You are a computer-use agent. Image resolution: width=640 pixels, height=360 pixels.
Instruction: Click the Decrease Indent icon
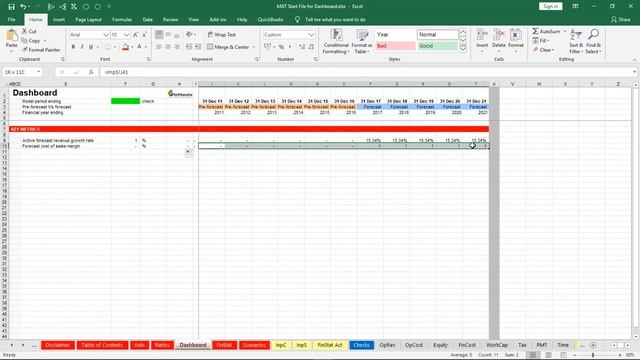(189, 47)
